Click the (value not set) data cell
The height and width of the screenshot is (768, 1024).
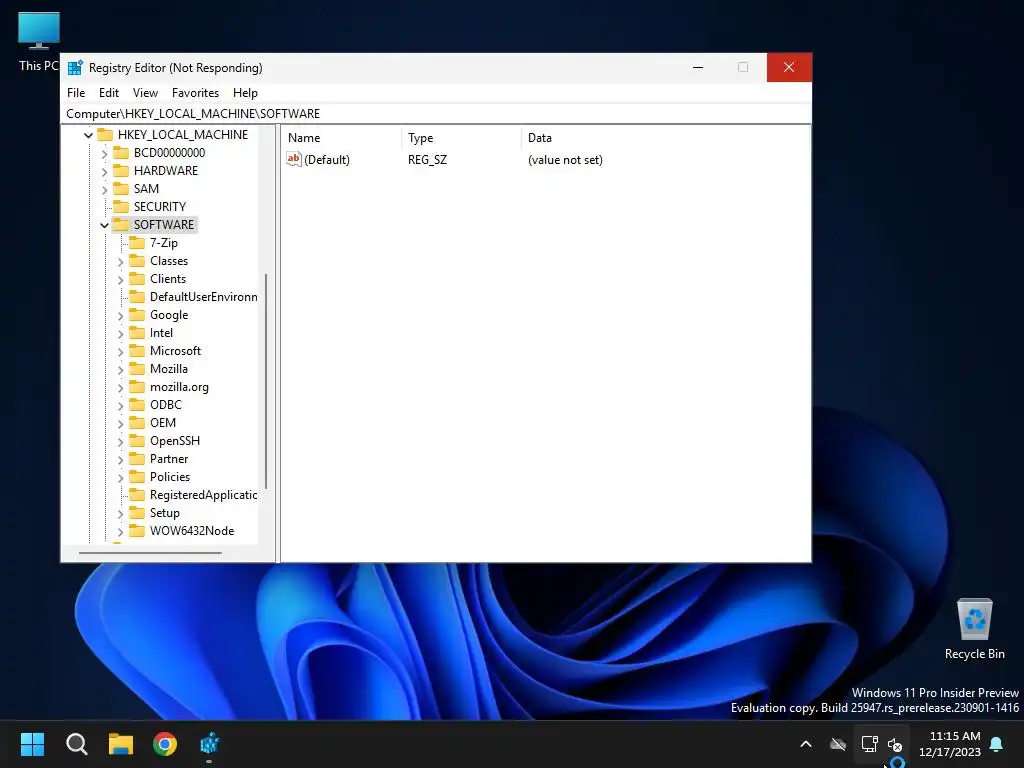coord(566,160)
